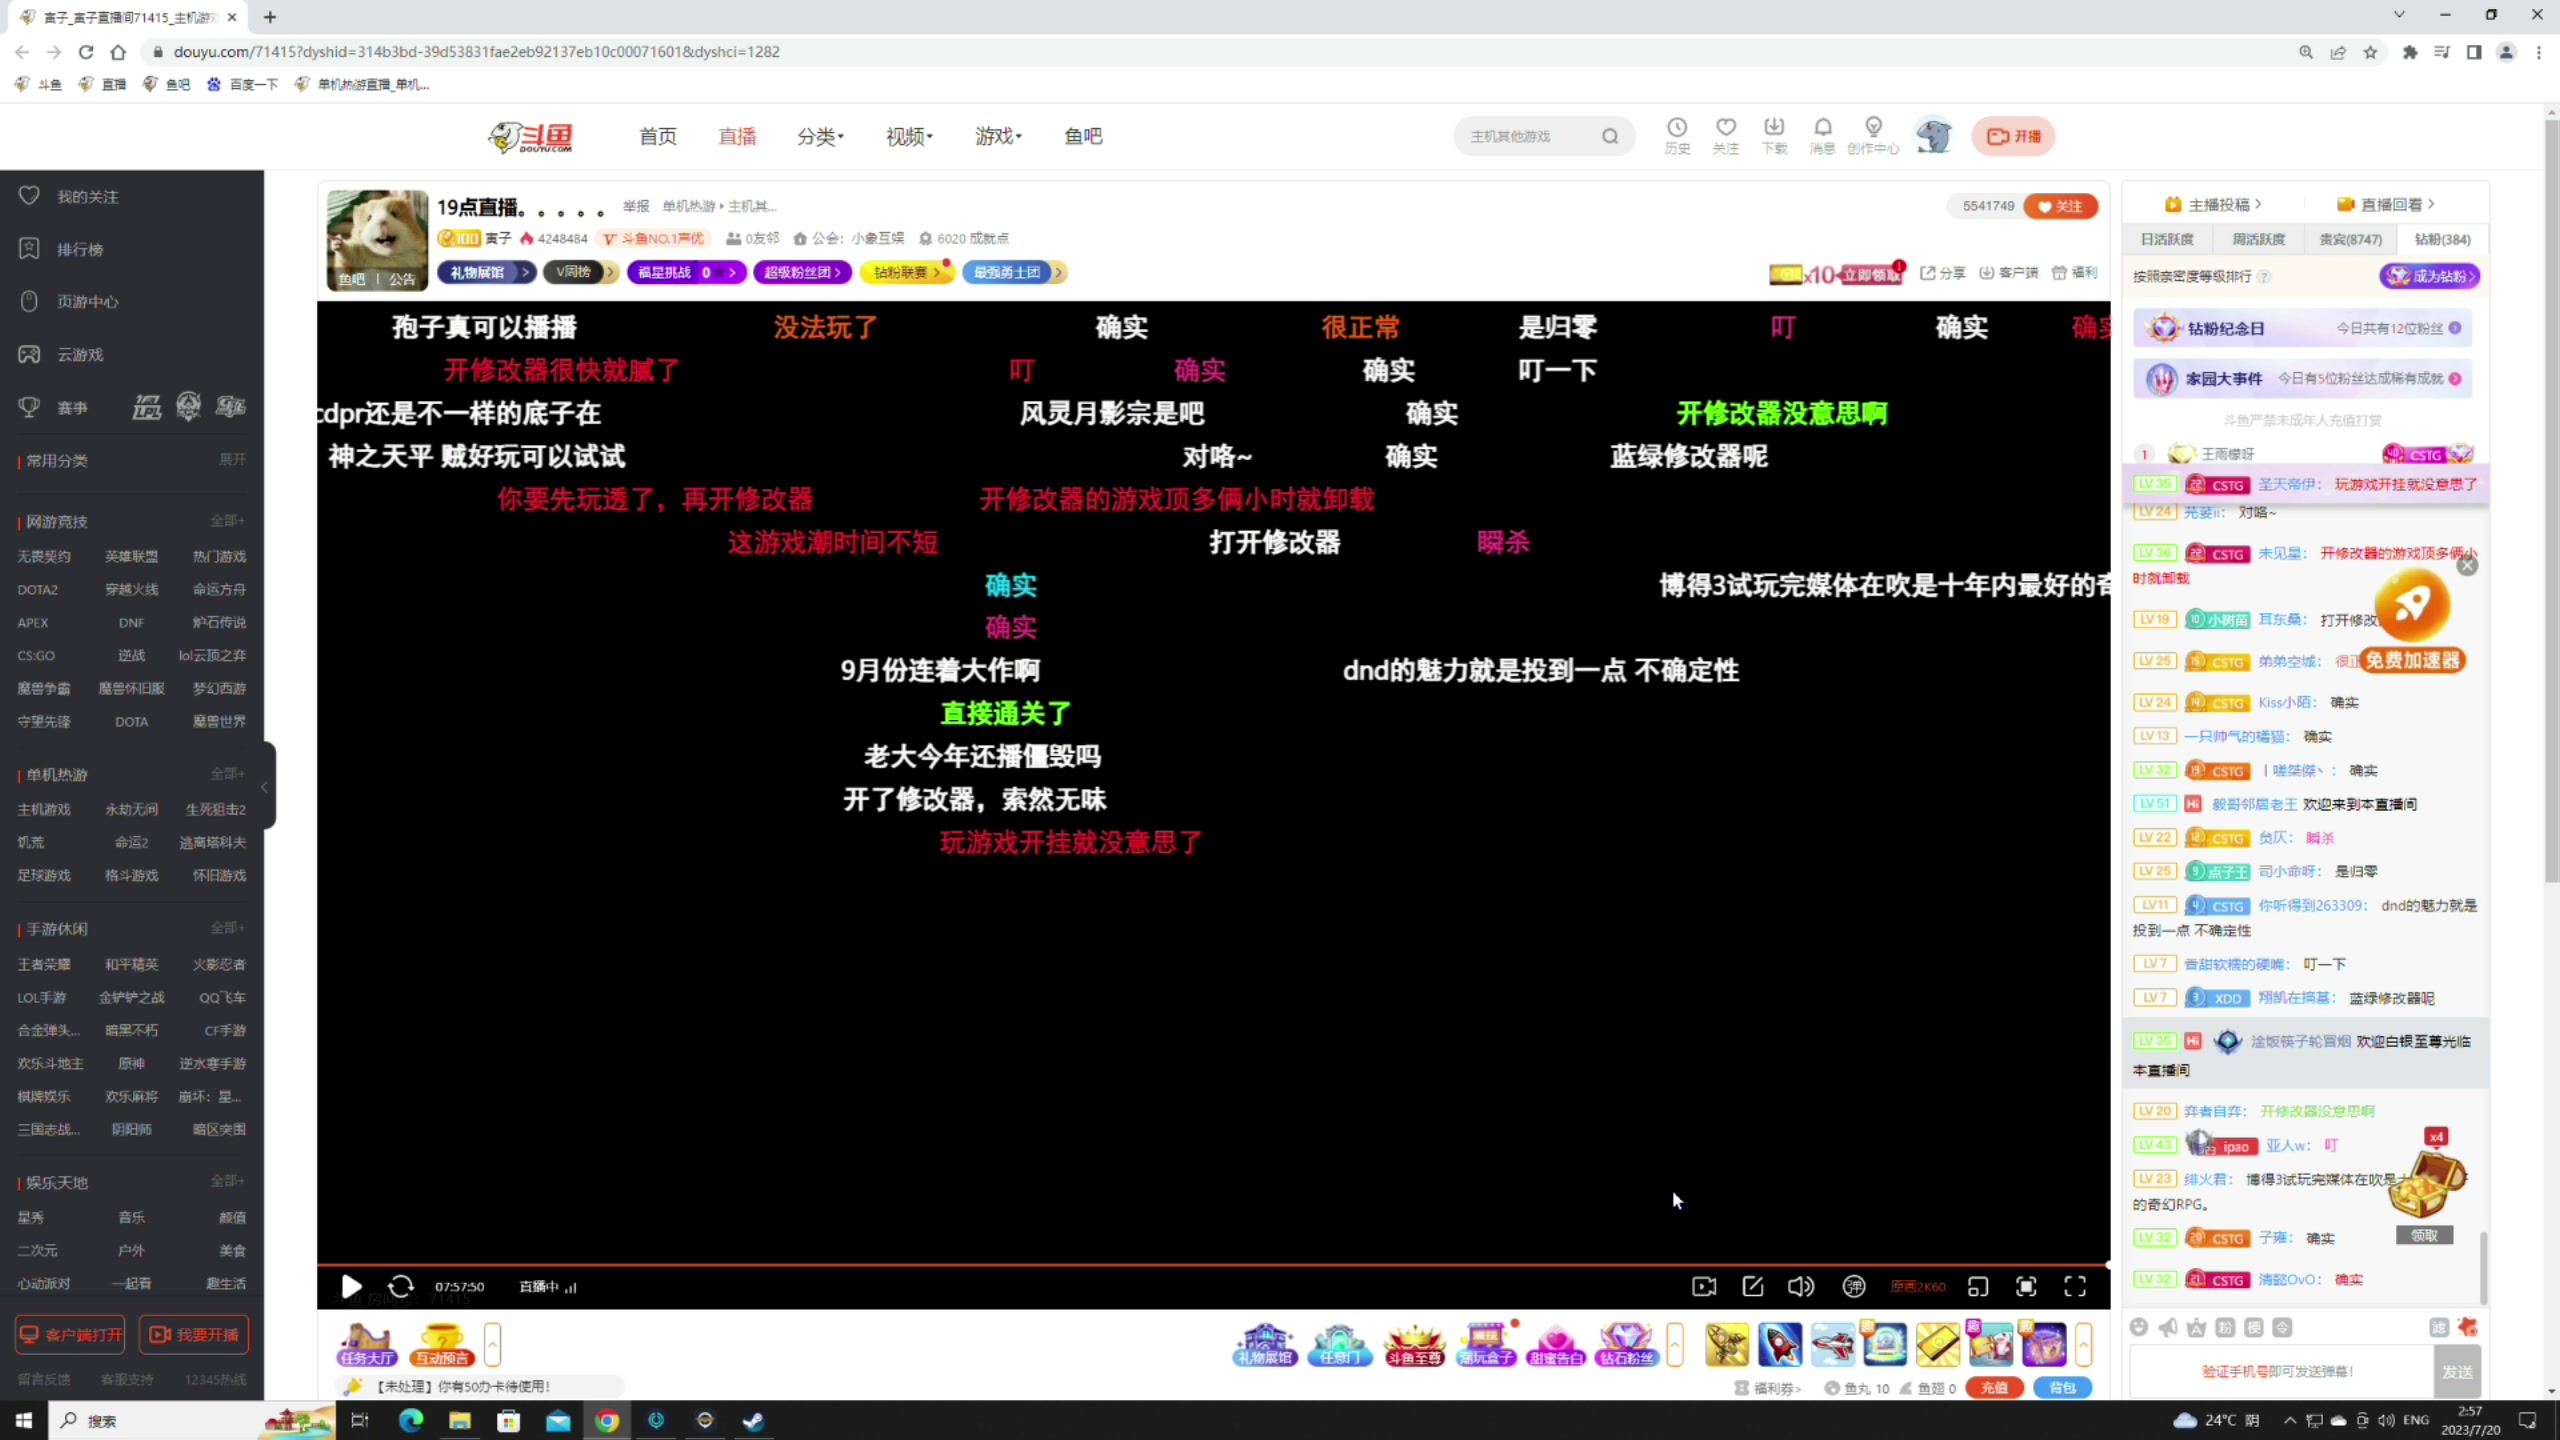Toggle player fullscreen mode
This screenshot has height=1440, width=2560.
tap(2076, 1286)
